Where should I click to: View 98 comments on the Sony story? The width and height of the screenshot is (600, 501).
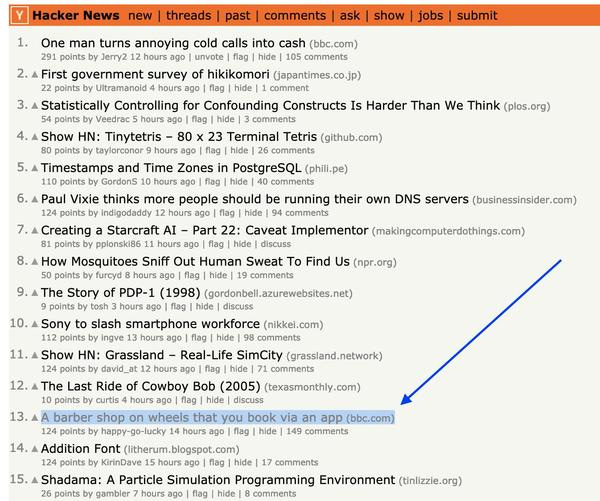tap(272, 338)
